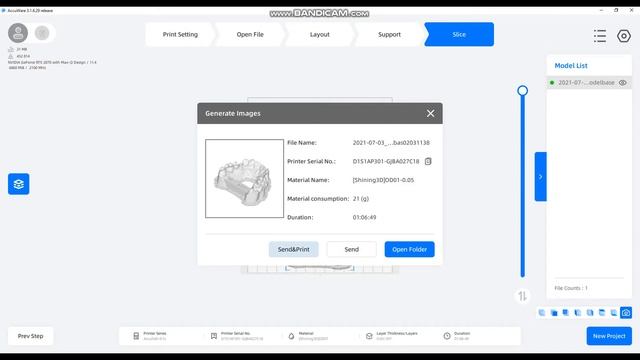Select the Slice step tab

459,34
